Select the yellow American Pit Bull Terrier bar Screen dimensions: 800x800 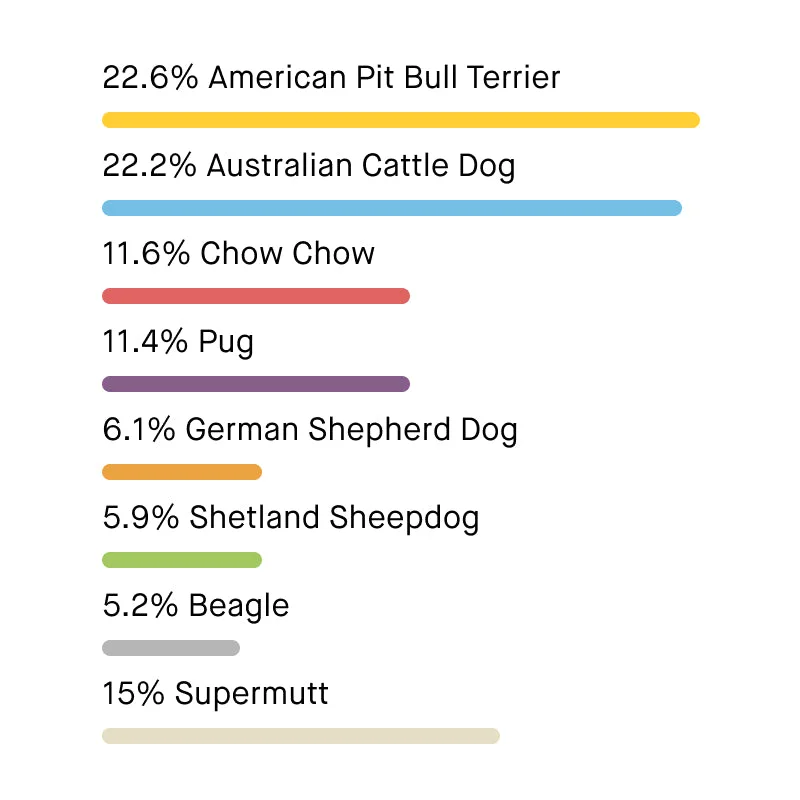(401, 120)
